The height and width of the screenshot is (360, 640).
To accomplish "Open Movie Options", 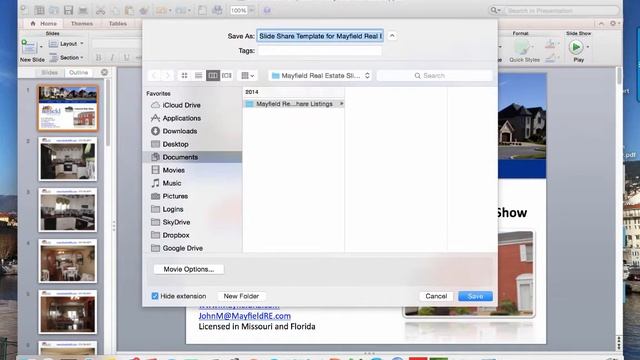I will [189, 269].
